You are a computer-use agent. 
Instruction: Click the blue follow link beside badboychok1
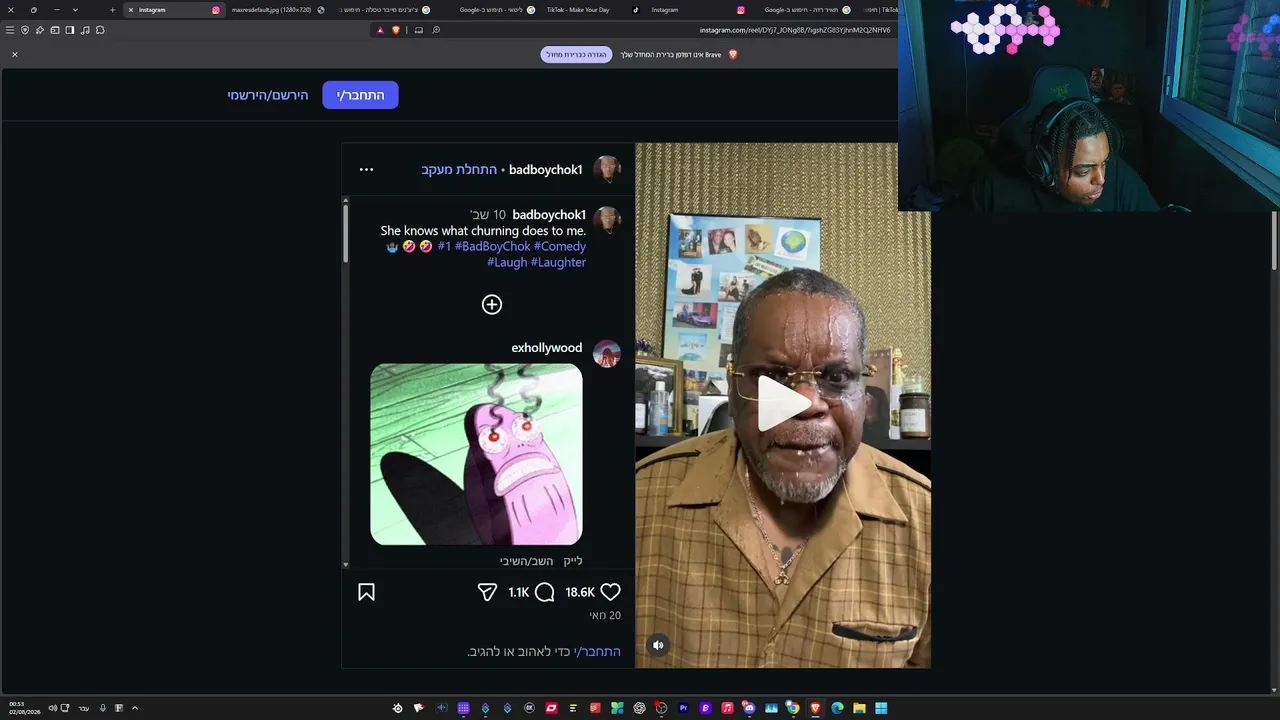(459, 169)
